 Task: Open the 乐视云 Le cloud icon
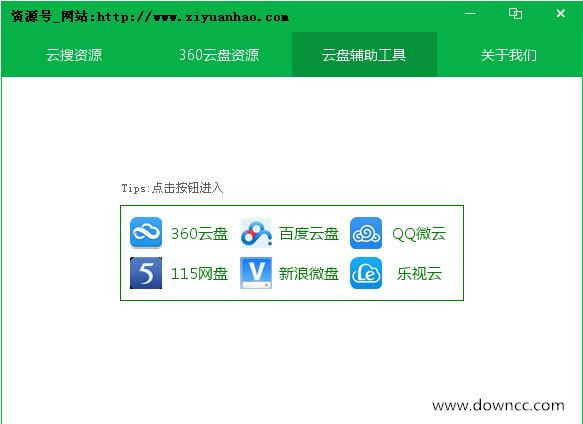366,273
